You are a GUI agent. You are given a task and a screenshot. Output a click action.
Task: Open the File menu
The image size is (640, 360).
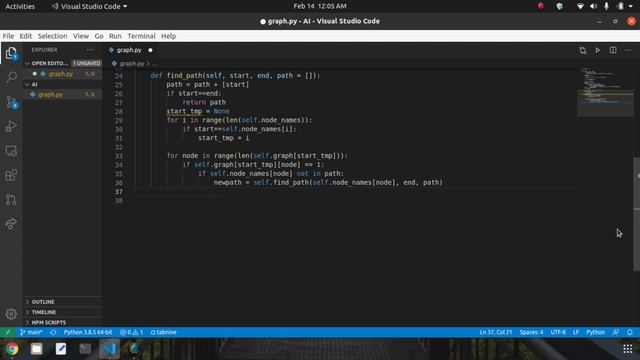[x=8, y=36]
